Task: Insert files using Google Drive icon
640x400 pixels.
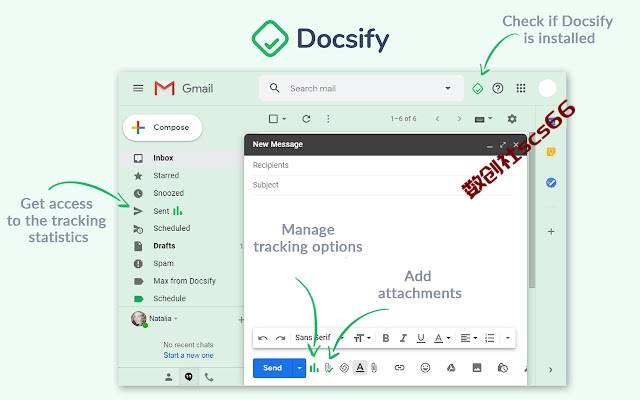Action: tap(451, 368)
